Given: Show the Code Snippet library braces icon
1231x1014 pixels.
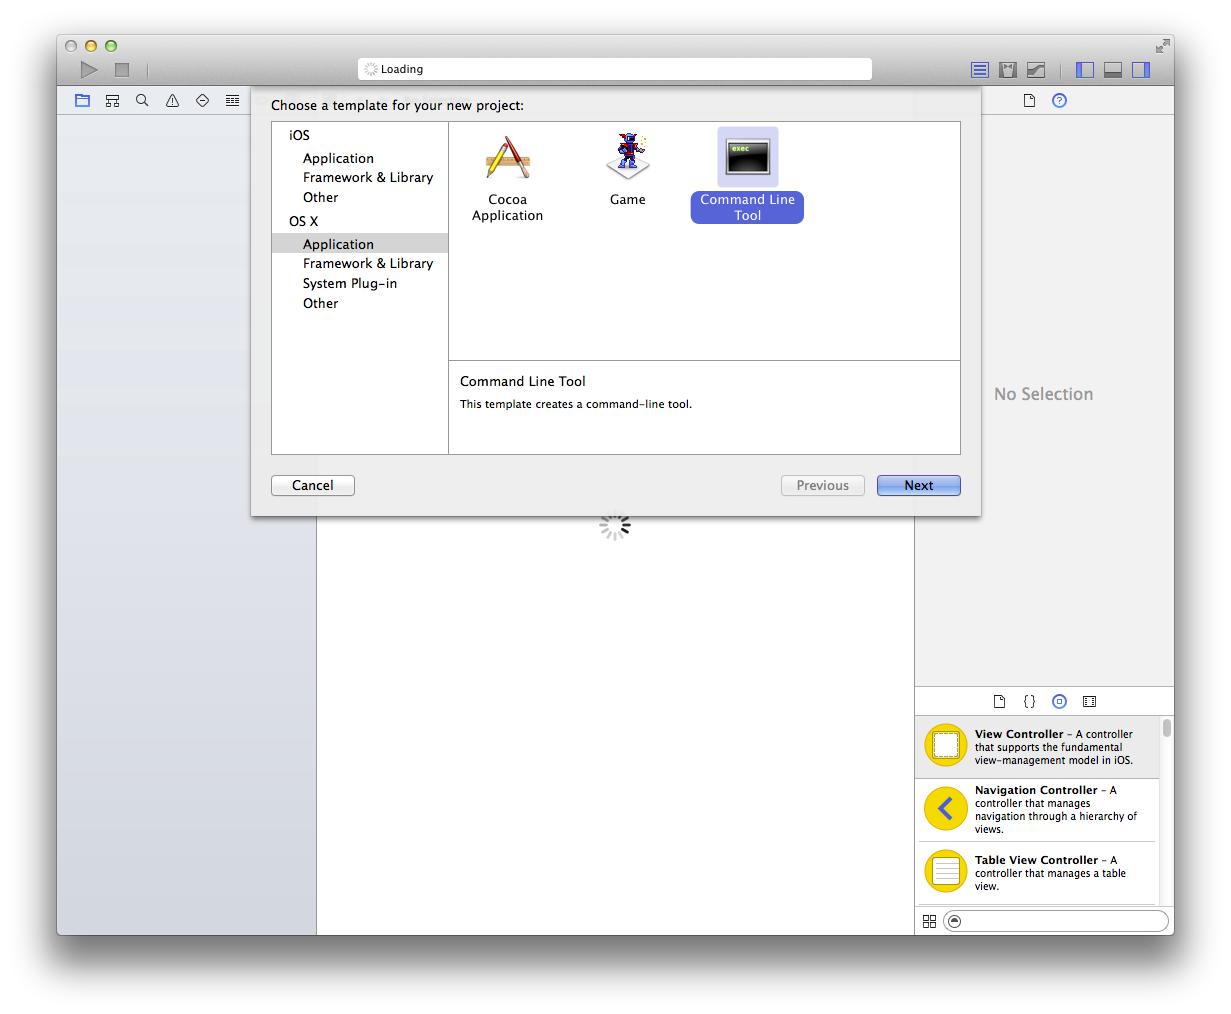Looking at the screenshot, I should coord(1029,701).
